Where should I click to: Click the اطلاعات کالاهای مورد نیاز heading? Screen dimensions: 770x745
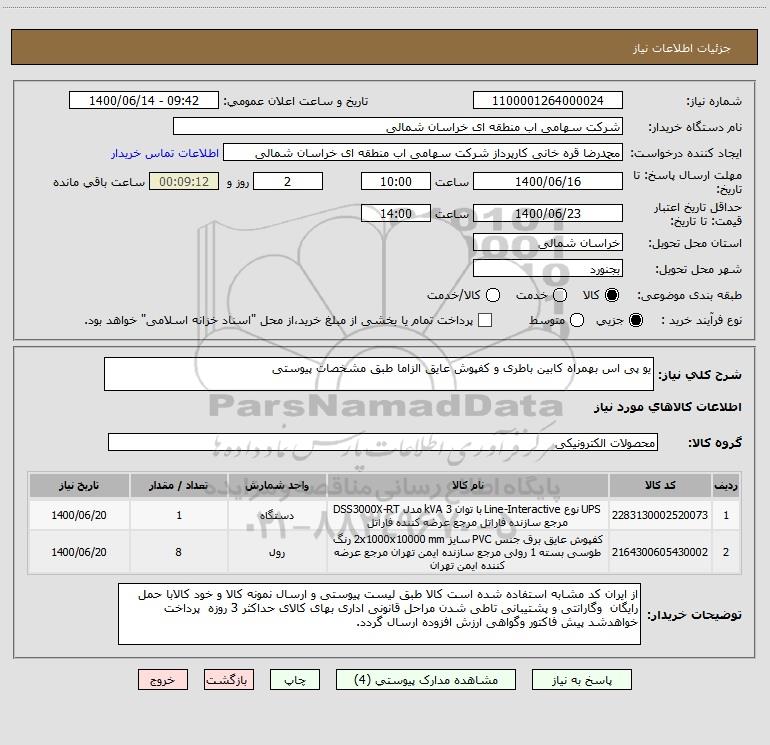click(x=667, y=407)
